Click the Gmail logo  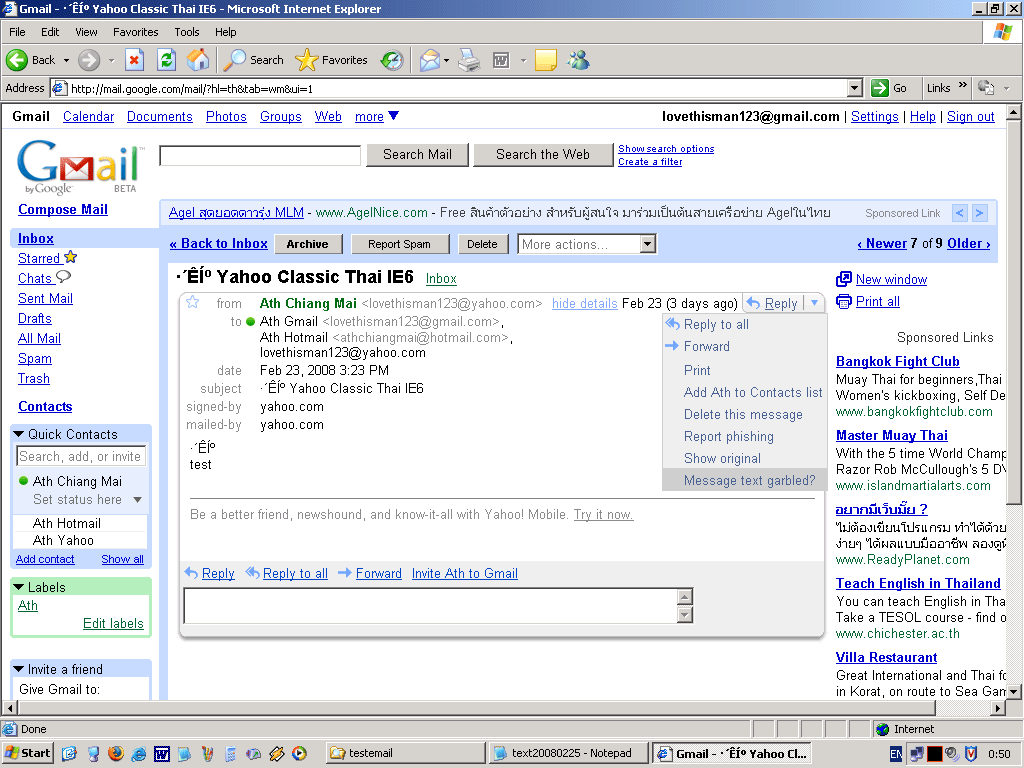pos(78,166)
